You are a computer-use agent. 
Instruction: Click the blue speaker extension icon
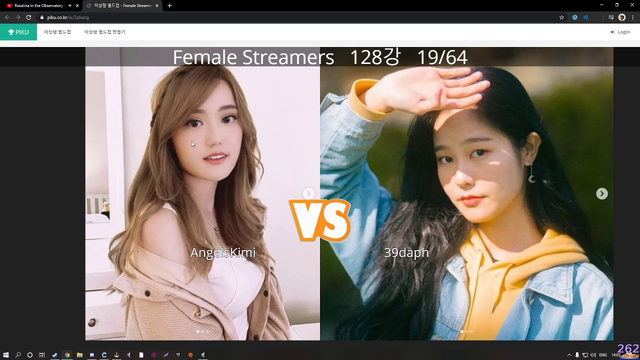(586, 18)
